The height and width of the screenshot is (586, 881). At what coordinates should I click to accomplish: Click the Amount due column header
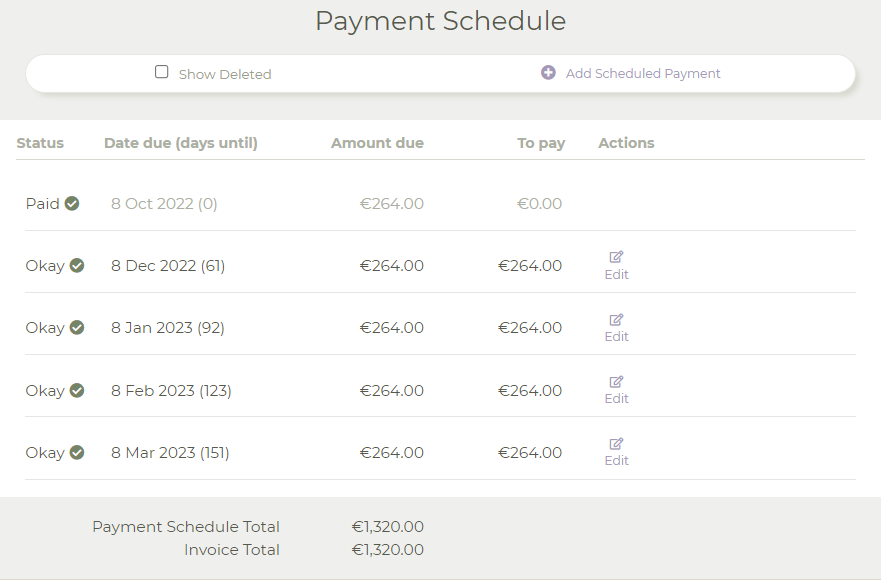click(377, 143)
